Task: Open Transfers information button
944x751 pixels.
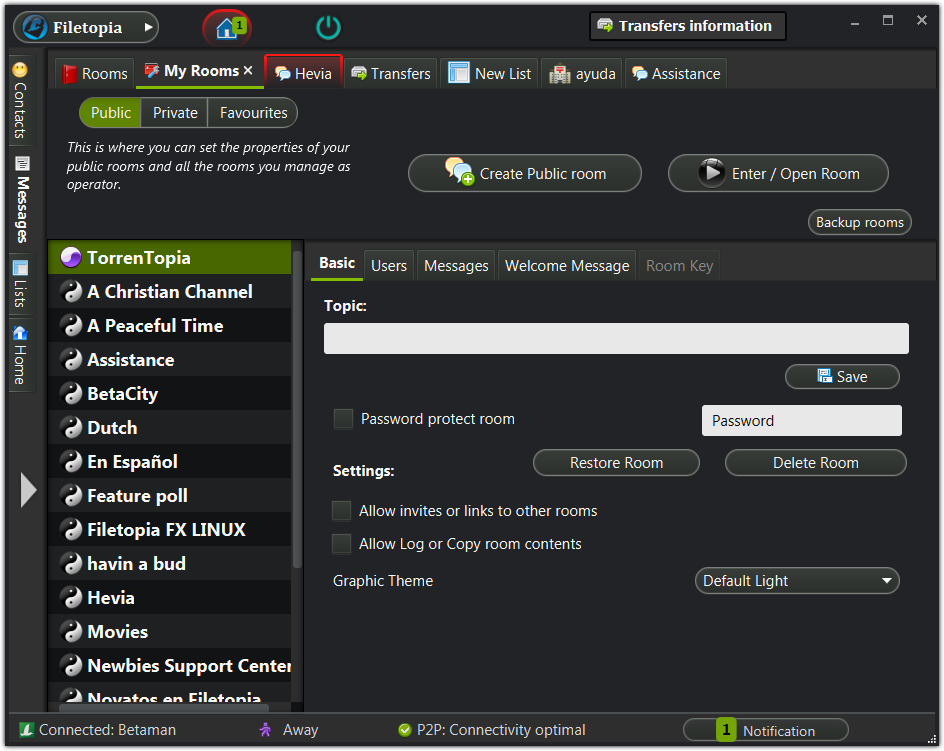Action: point(688,26)
